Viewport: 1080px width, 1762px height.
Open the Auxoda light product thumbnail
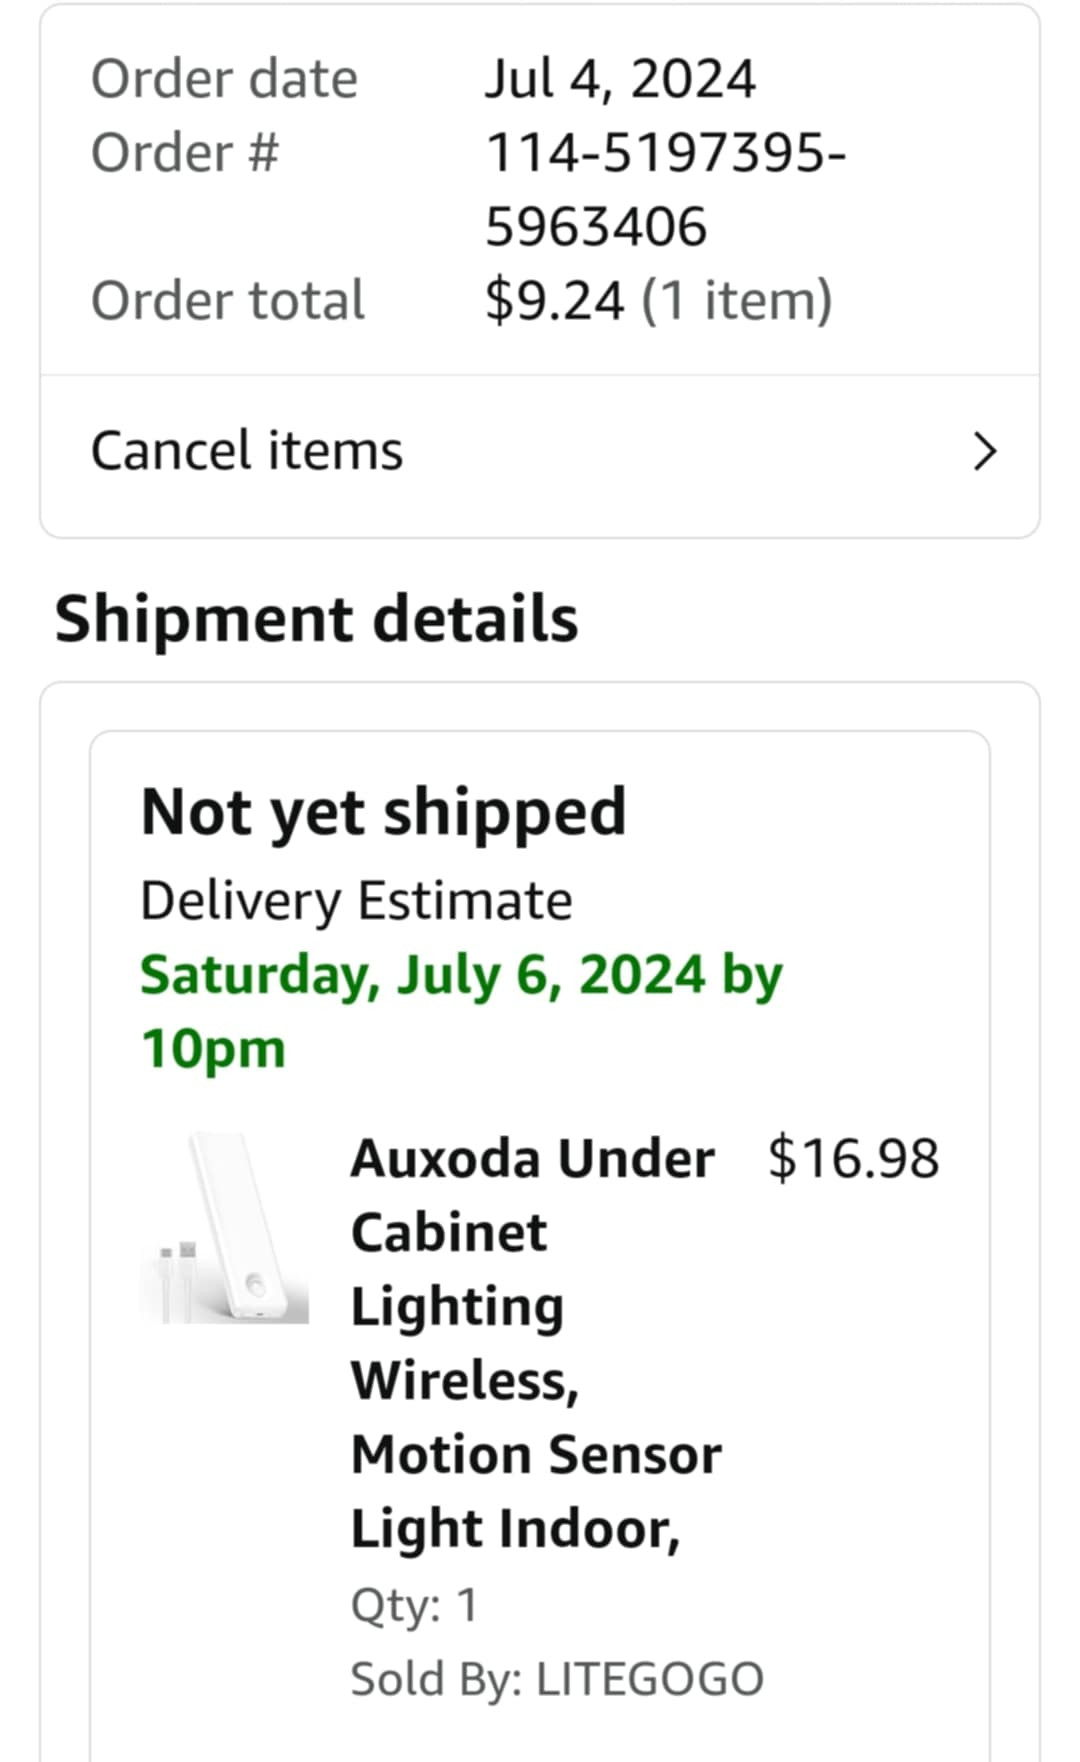click(x=224, y=1229)
